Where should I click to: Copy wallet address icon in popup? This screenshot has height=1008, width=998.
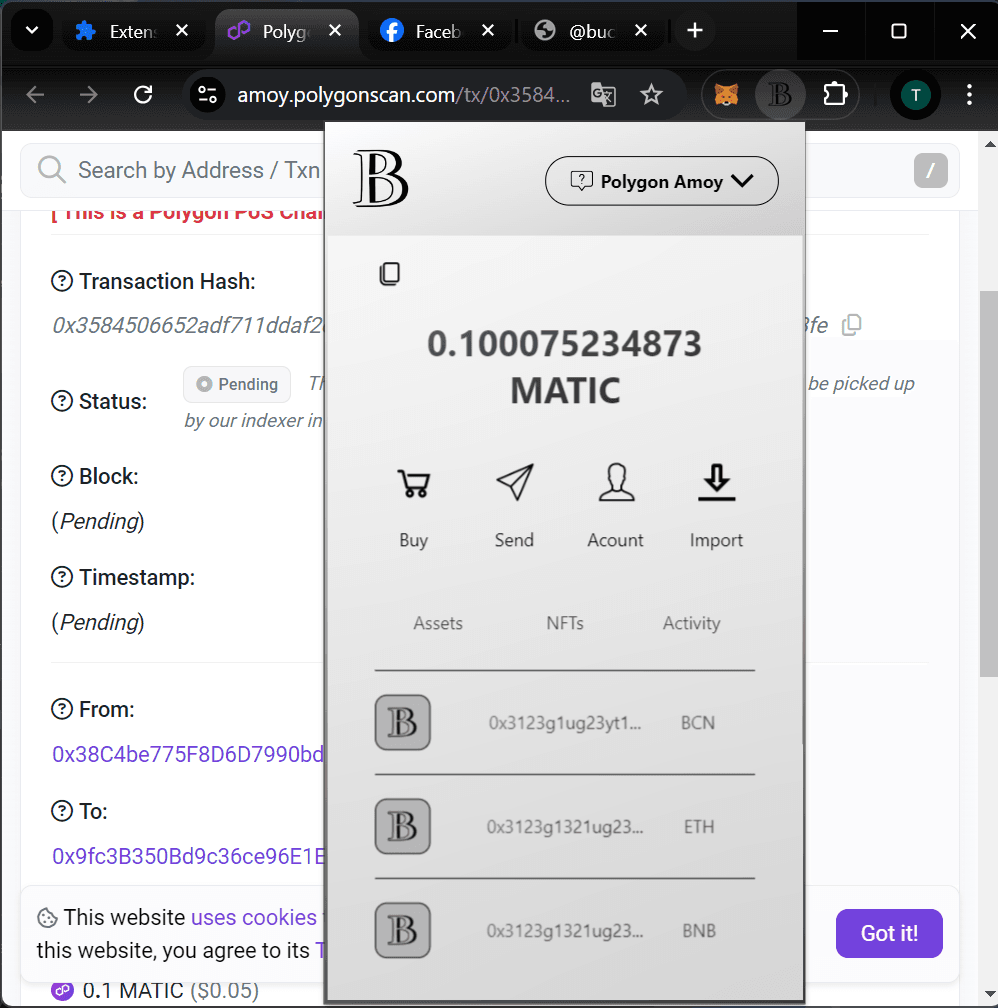(390, 274)
